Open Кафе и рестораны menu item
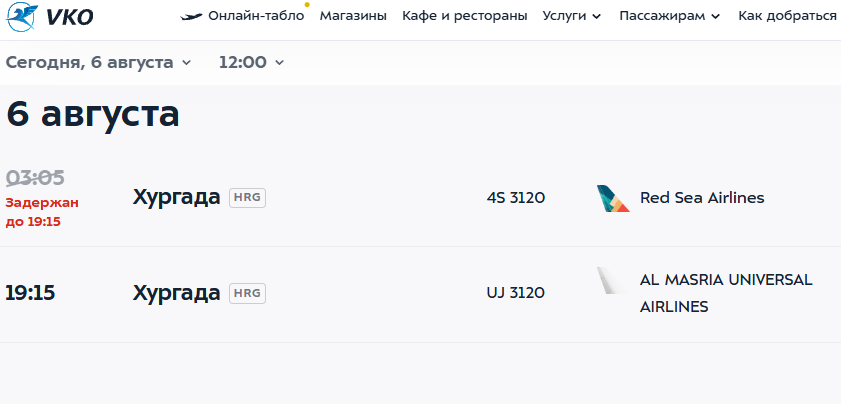The width and height of the screenshot is (841, 404). 464,16
